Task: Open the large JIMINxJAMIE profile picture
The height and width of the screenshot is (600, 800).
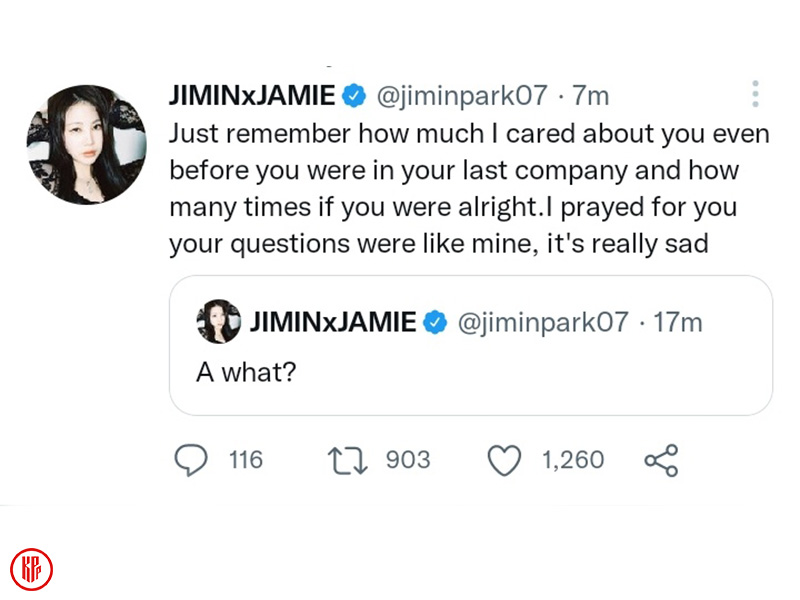Action: pyautogui.click(x=87, y=145)
